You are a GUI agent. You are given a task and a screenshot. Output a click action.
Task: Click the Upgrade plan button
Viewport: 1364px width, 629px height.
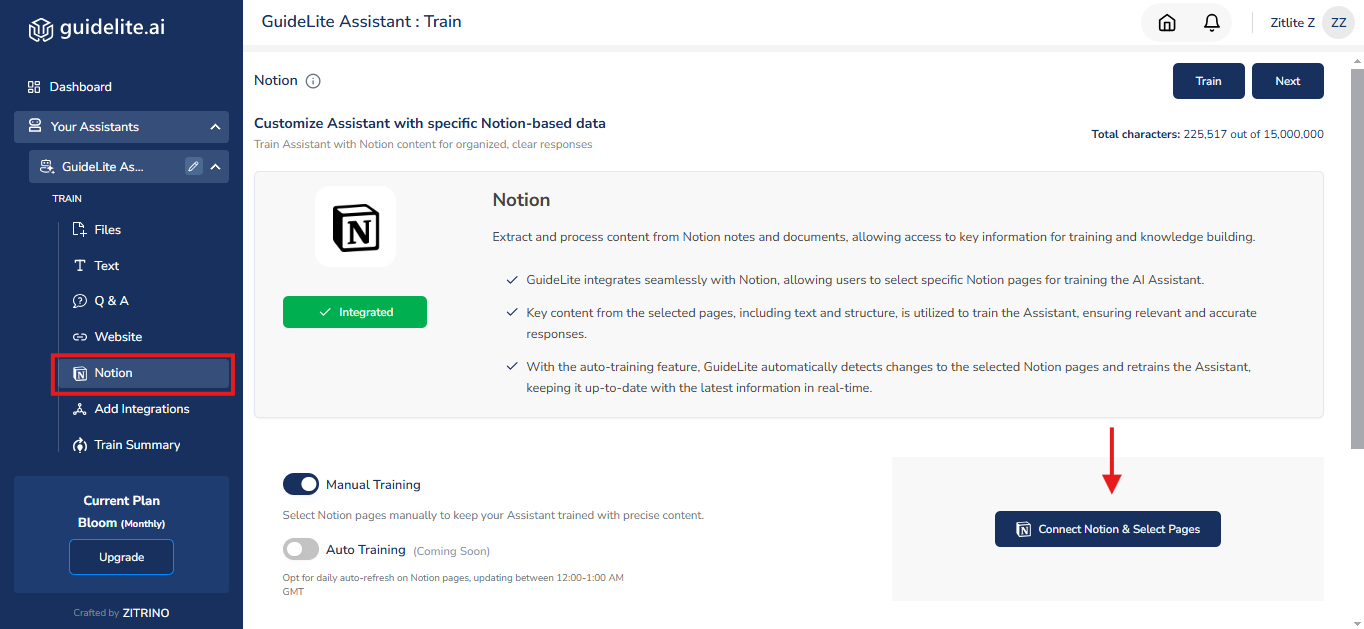121,557
